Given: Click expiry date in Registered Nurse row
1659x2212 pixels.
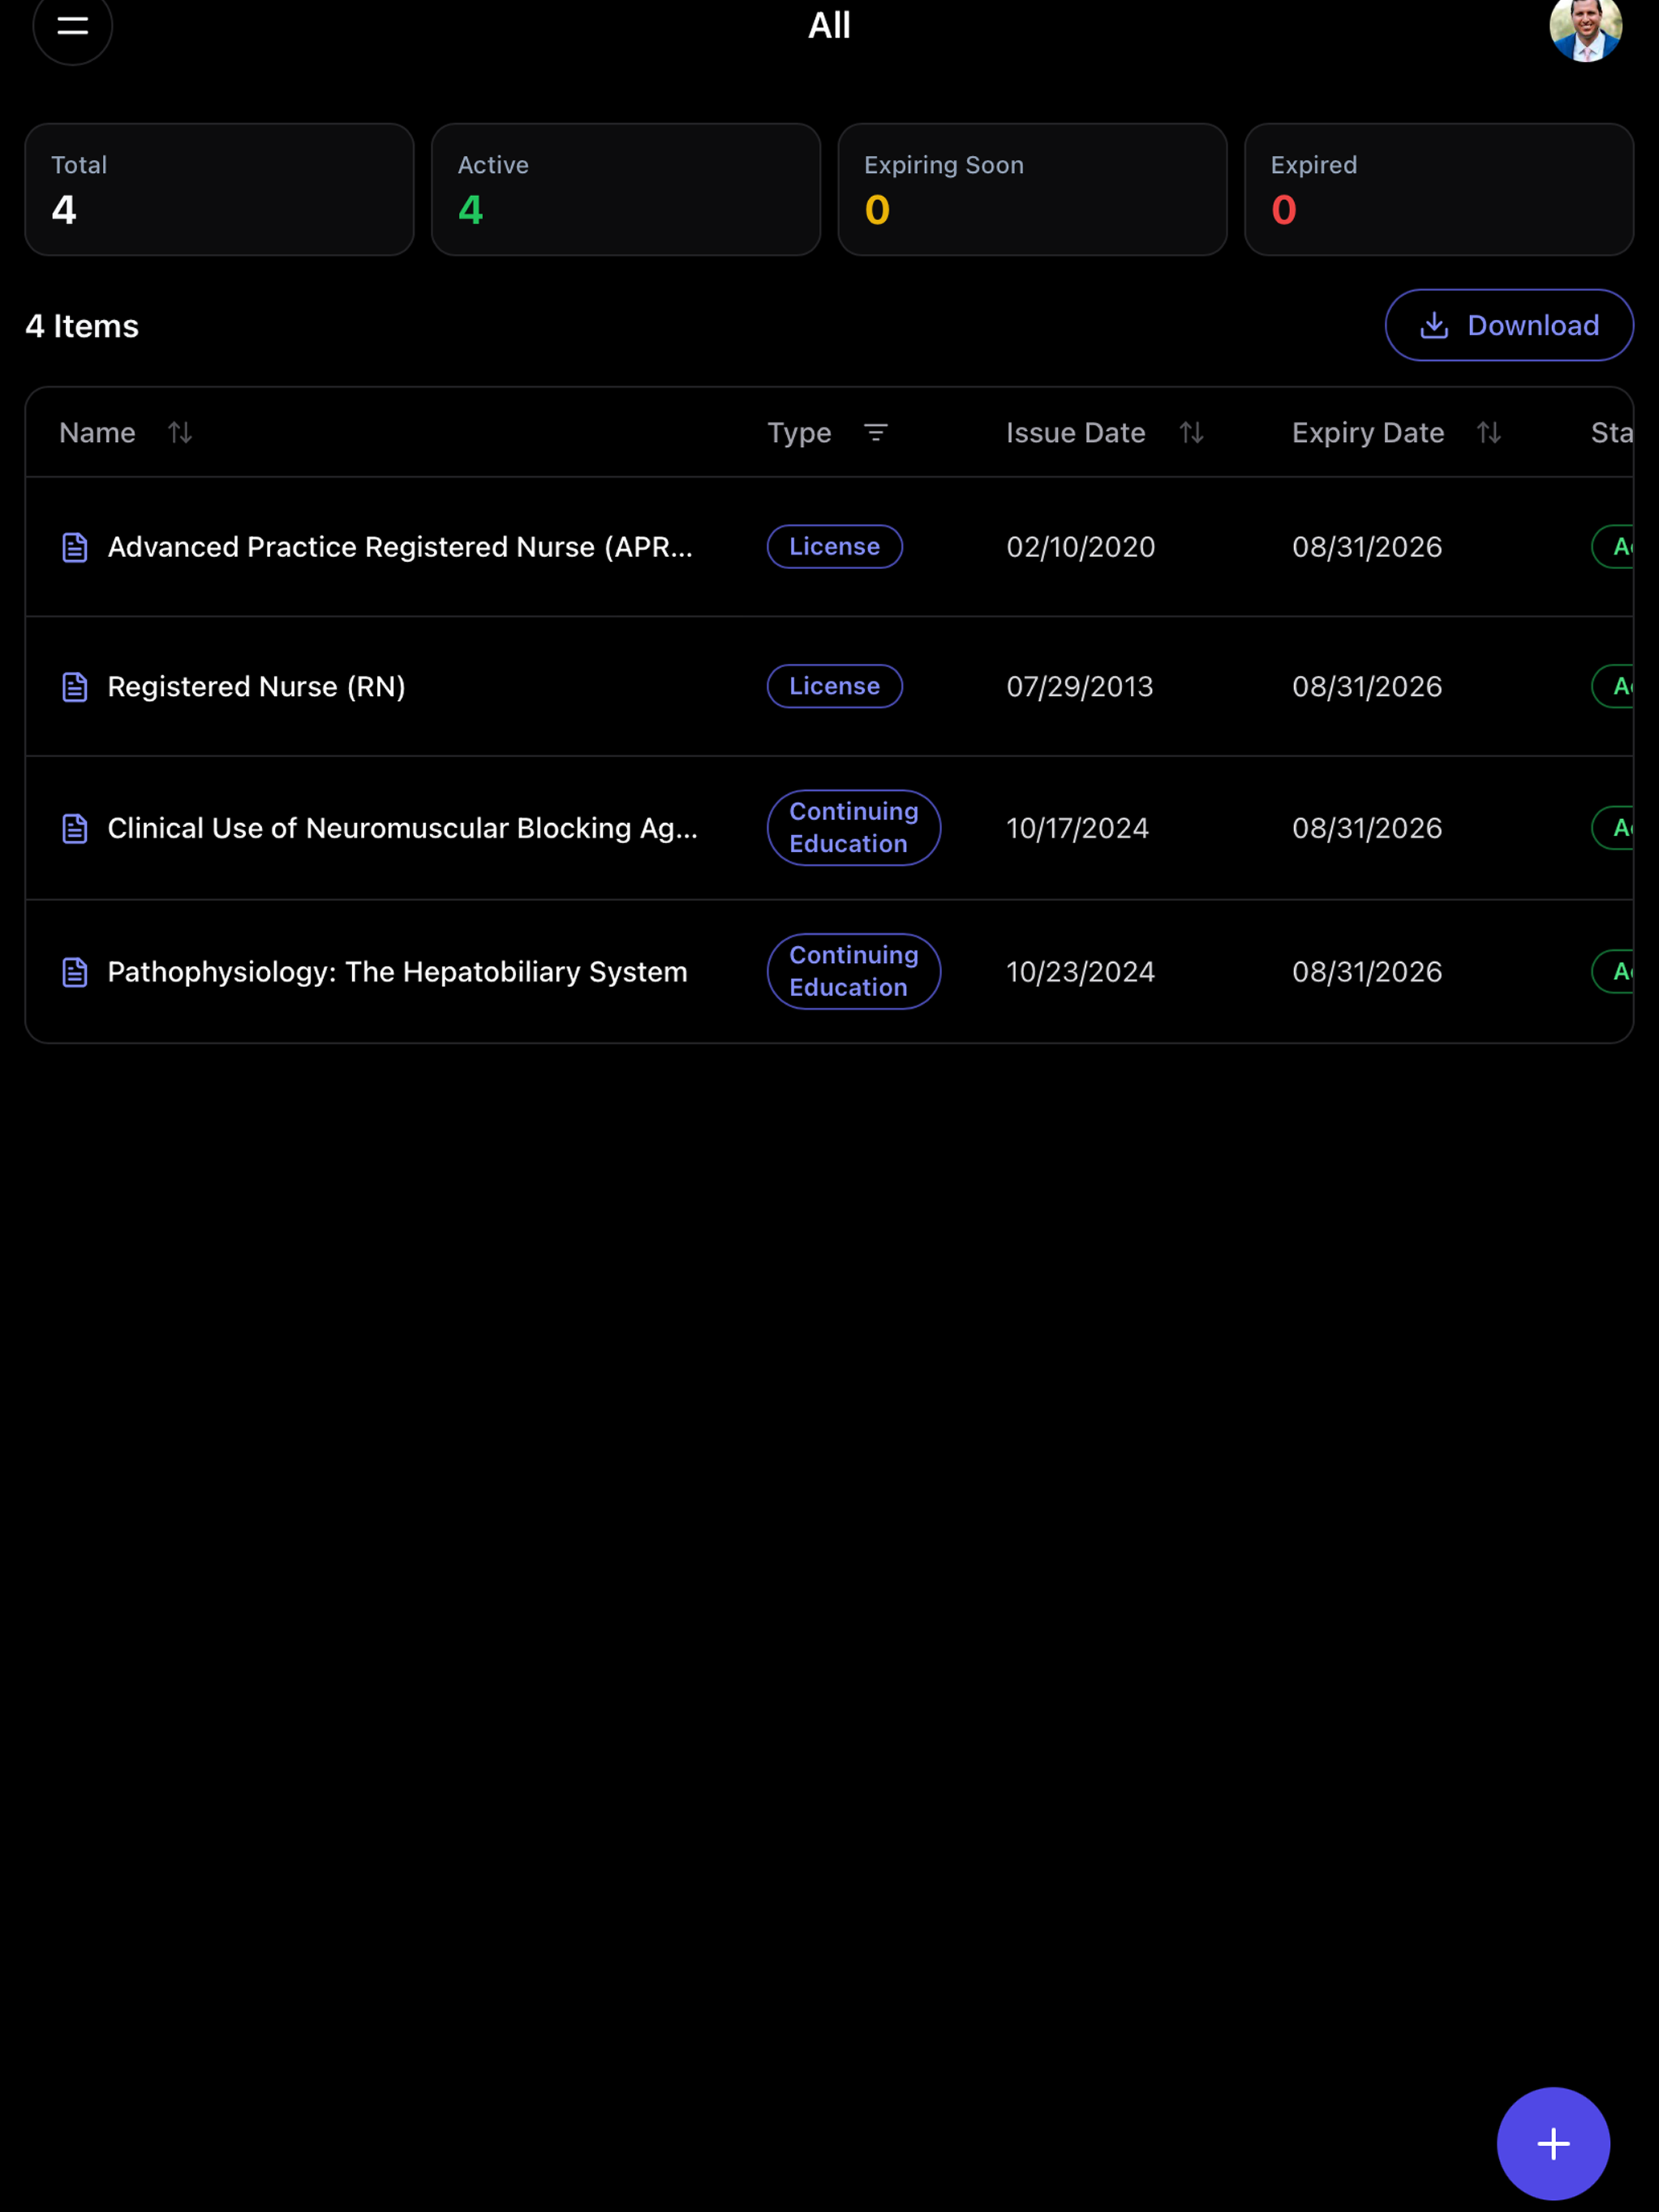Looking at the screenshot, I should tap(1367, 687).
